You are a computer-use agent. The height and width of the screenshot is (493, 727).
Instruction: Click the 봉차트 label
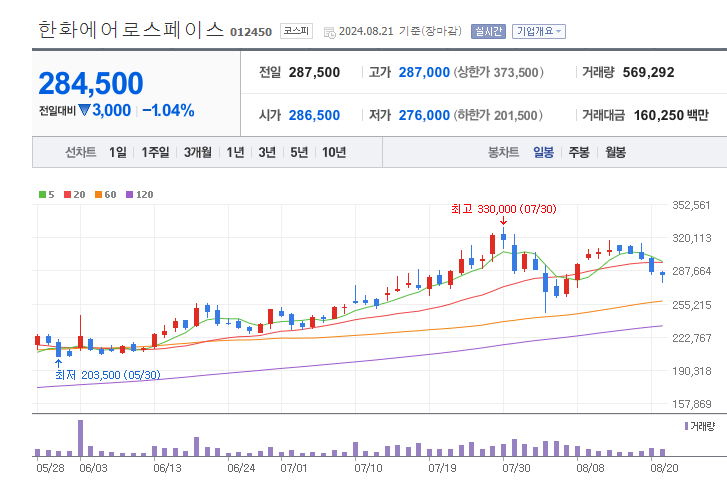pos(504,152)
